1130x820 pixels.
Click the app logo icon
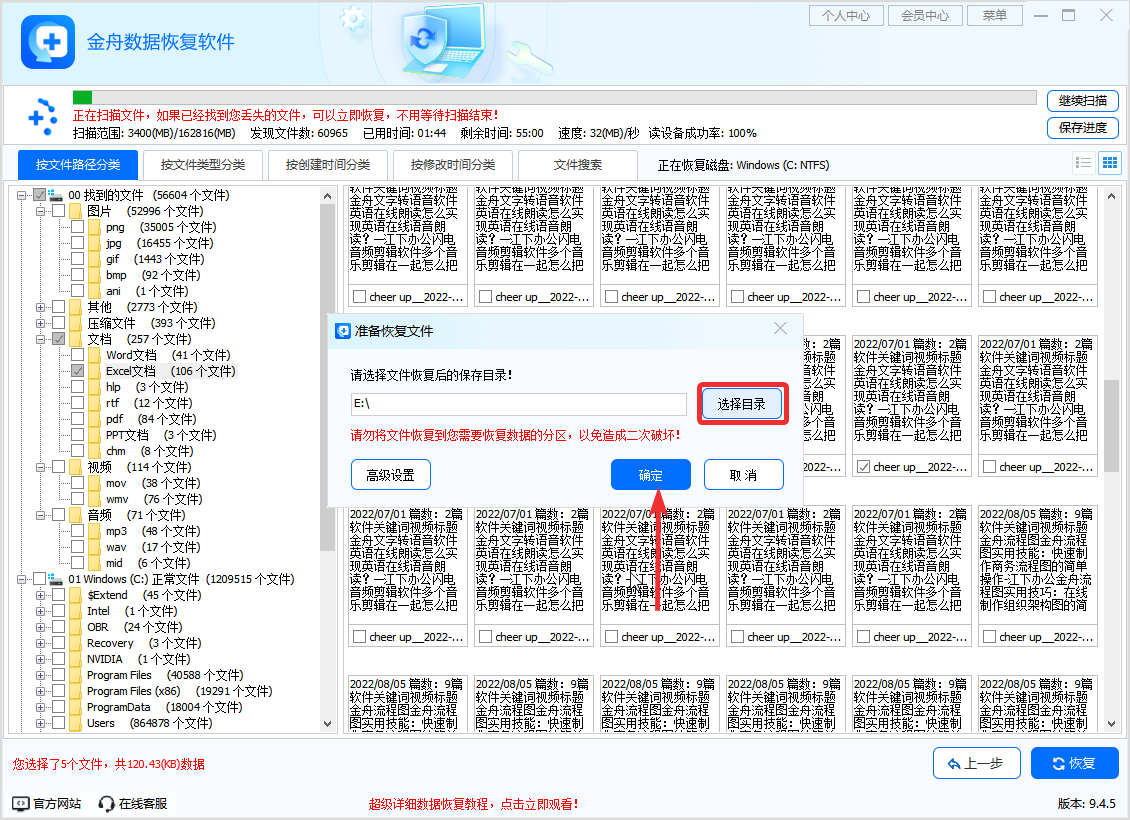pyautogui.click(x=48, y=42)
